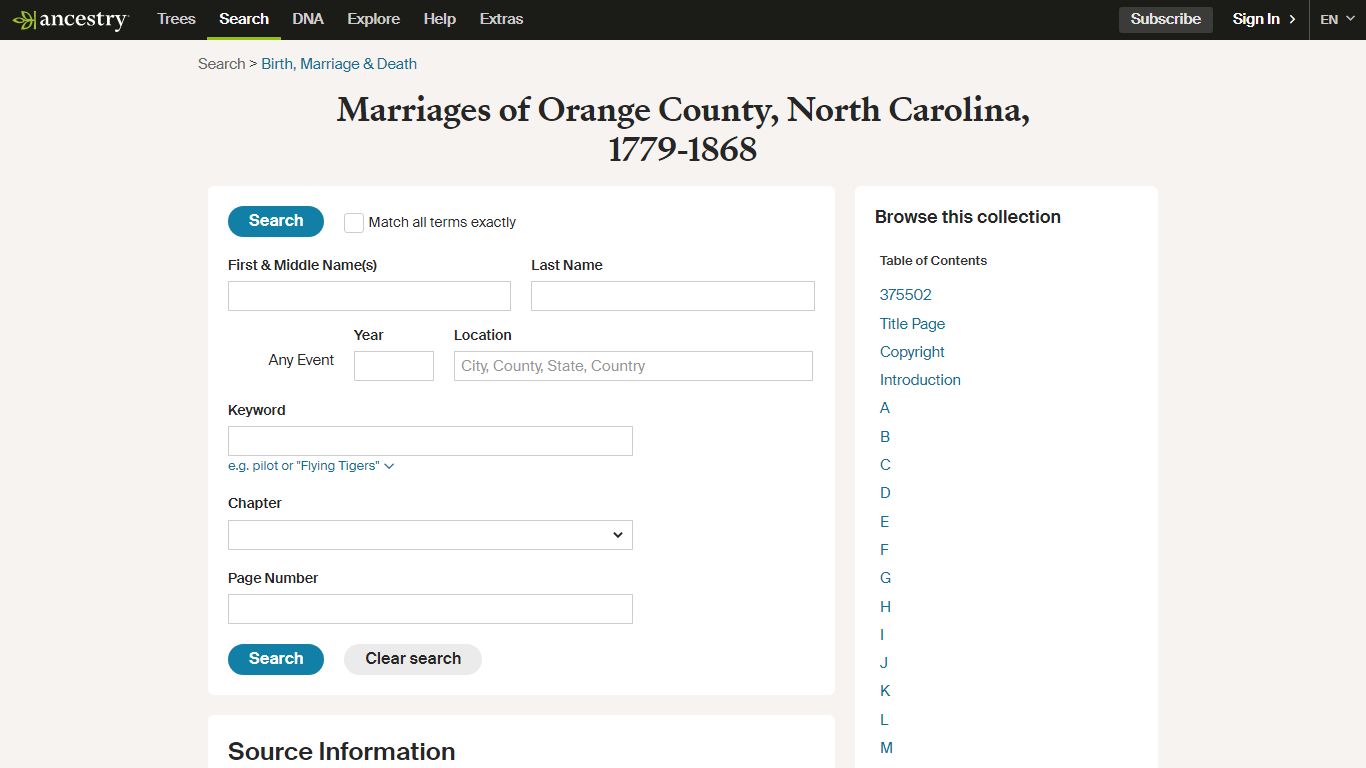Open 375502 in table of contents
The image size is (1366, 768).
coord(906,295)
